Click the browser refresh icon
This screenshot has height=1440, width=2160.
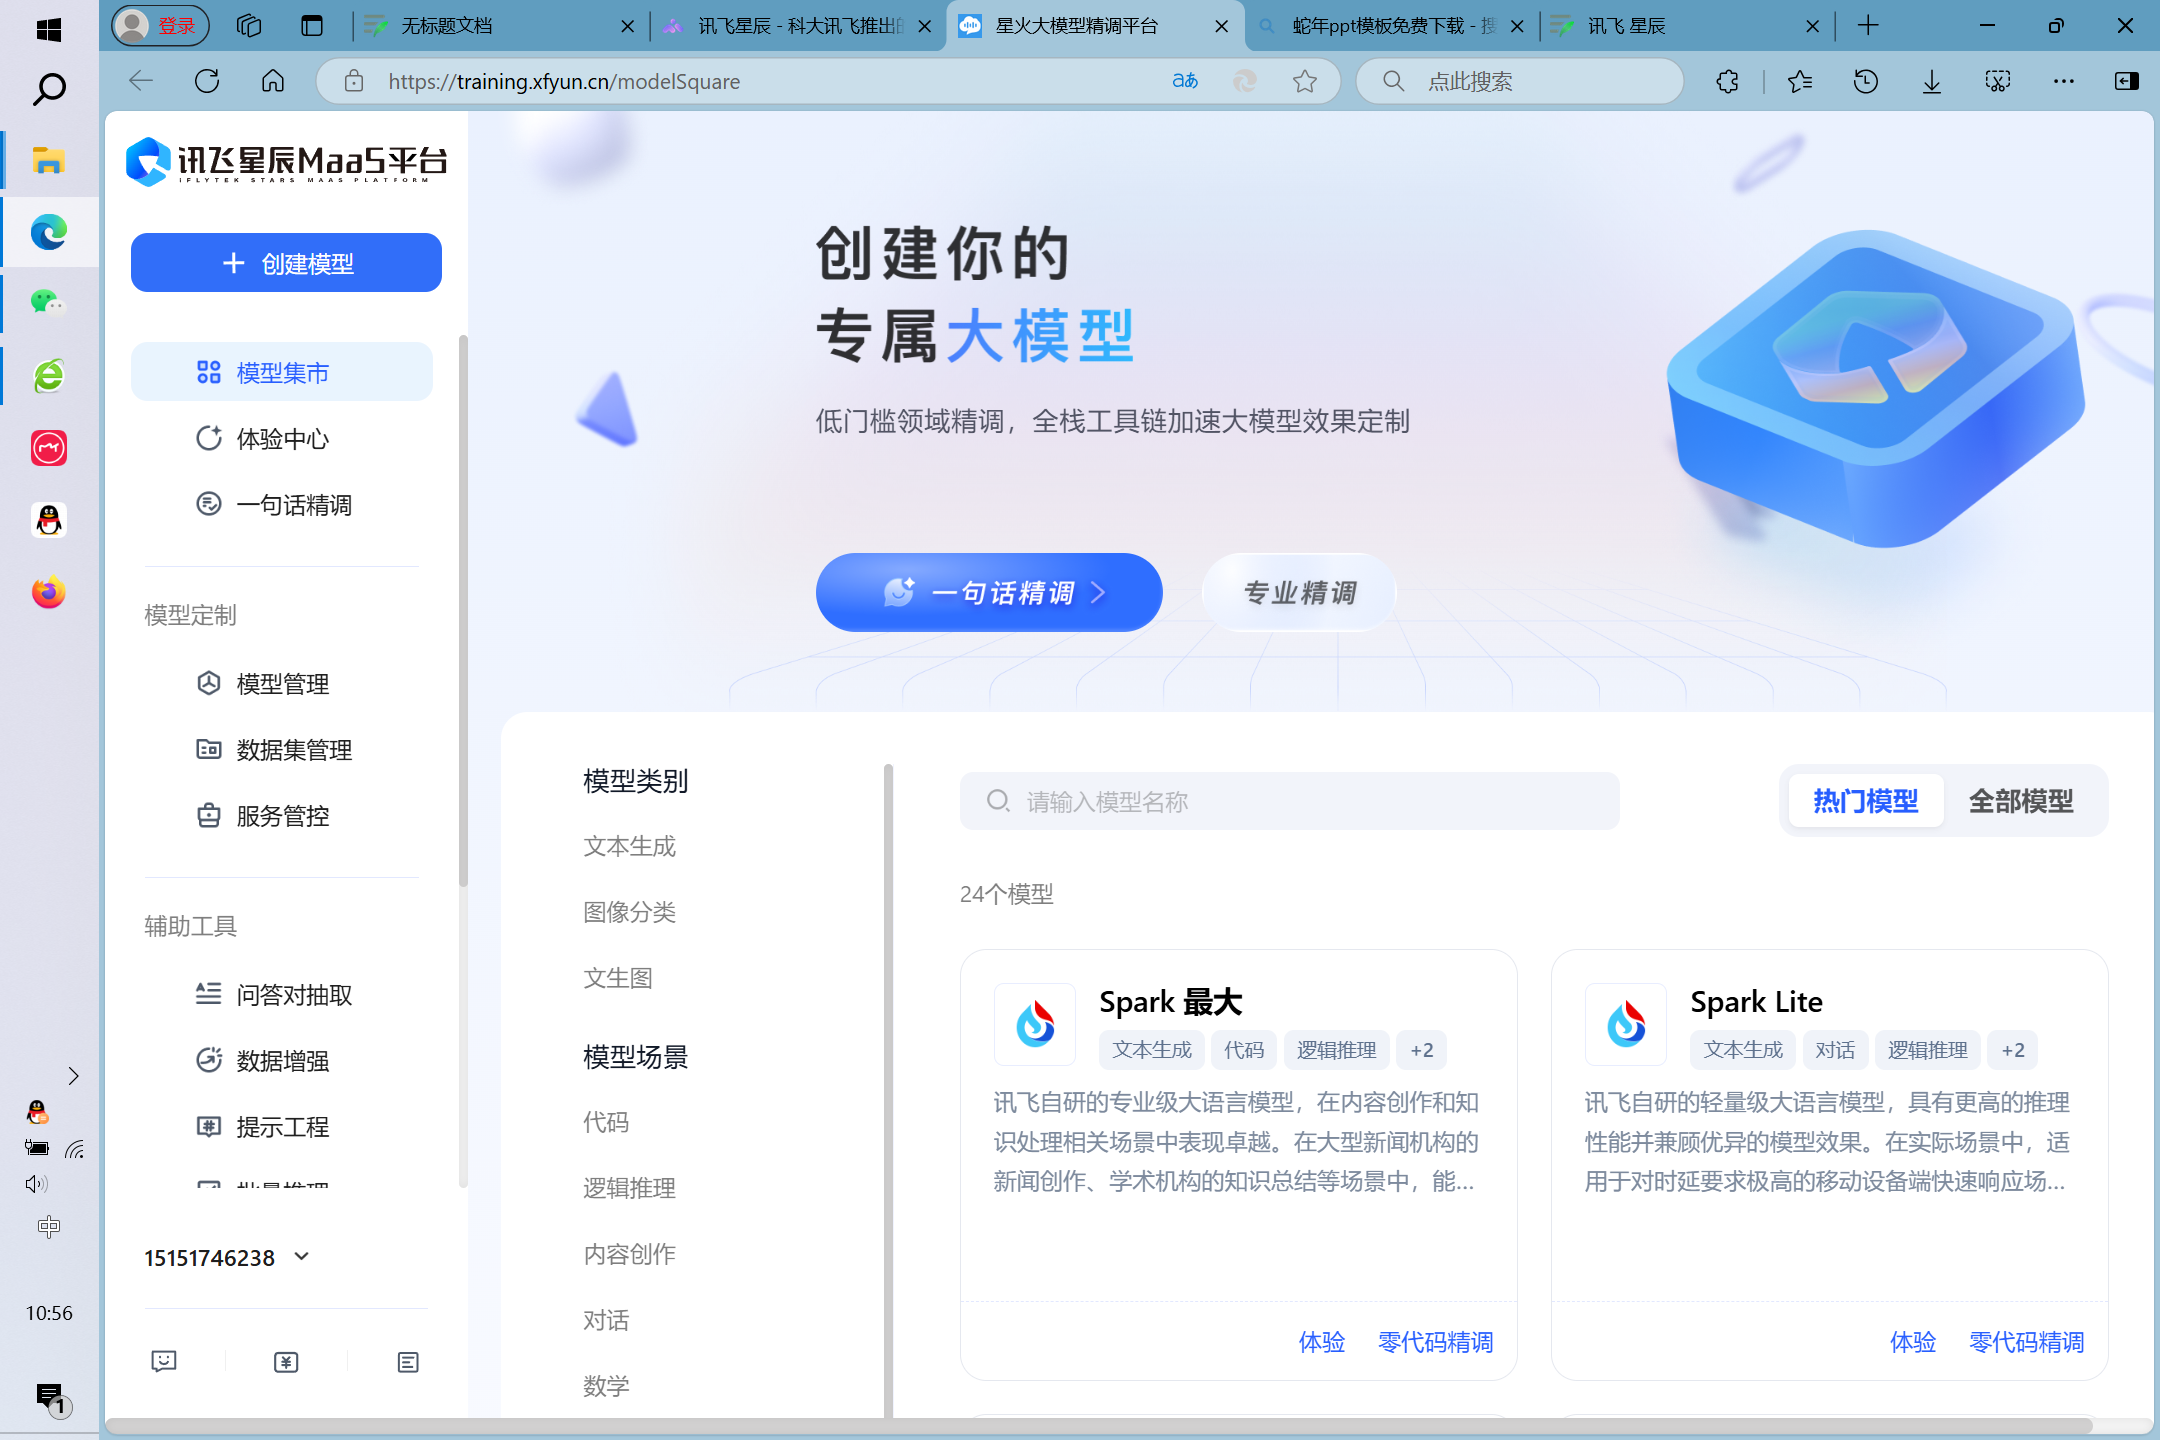coord(207,81)
